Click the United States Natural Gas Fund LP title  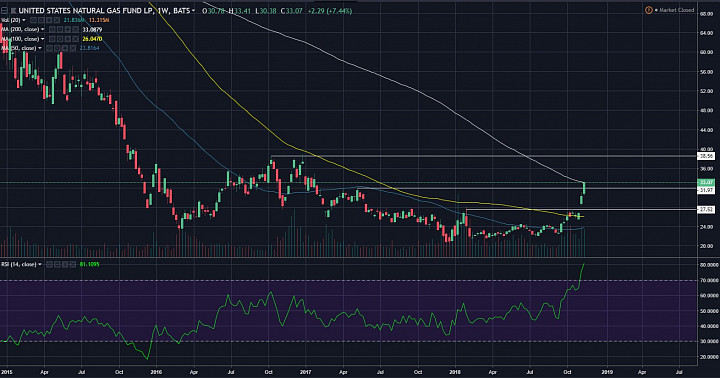point(85,10)
